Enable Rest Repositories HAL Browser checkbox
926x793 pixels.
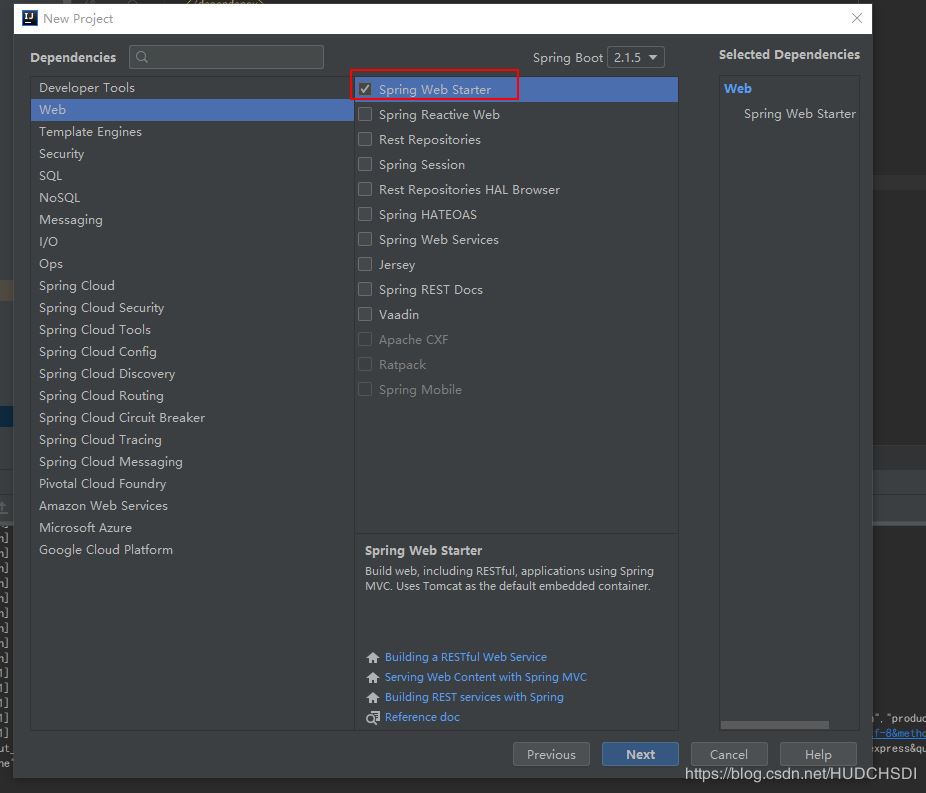365,189
